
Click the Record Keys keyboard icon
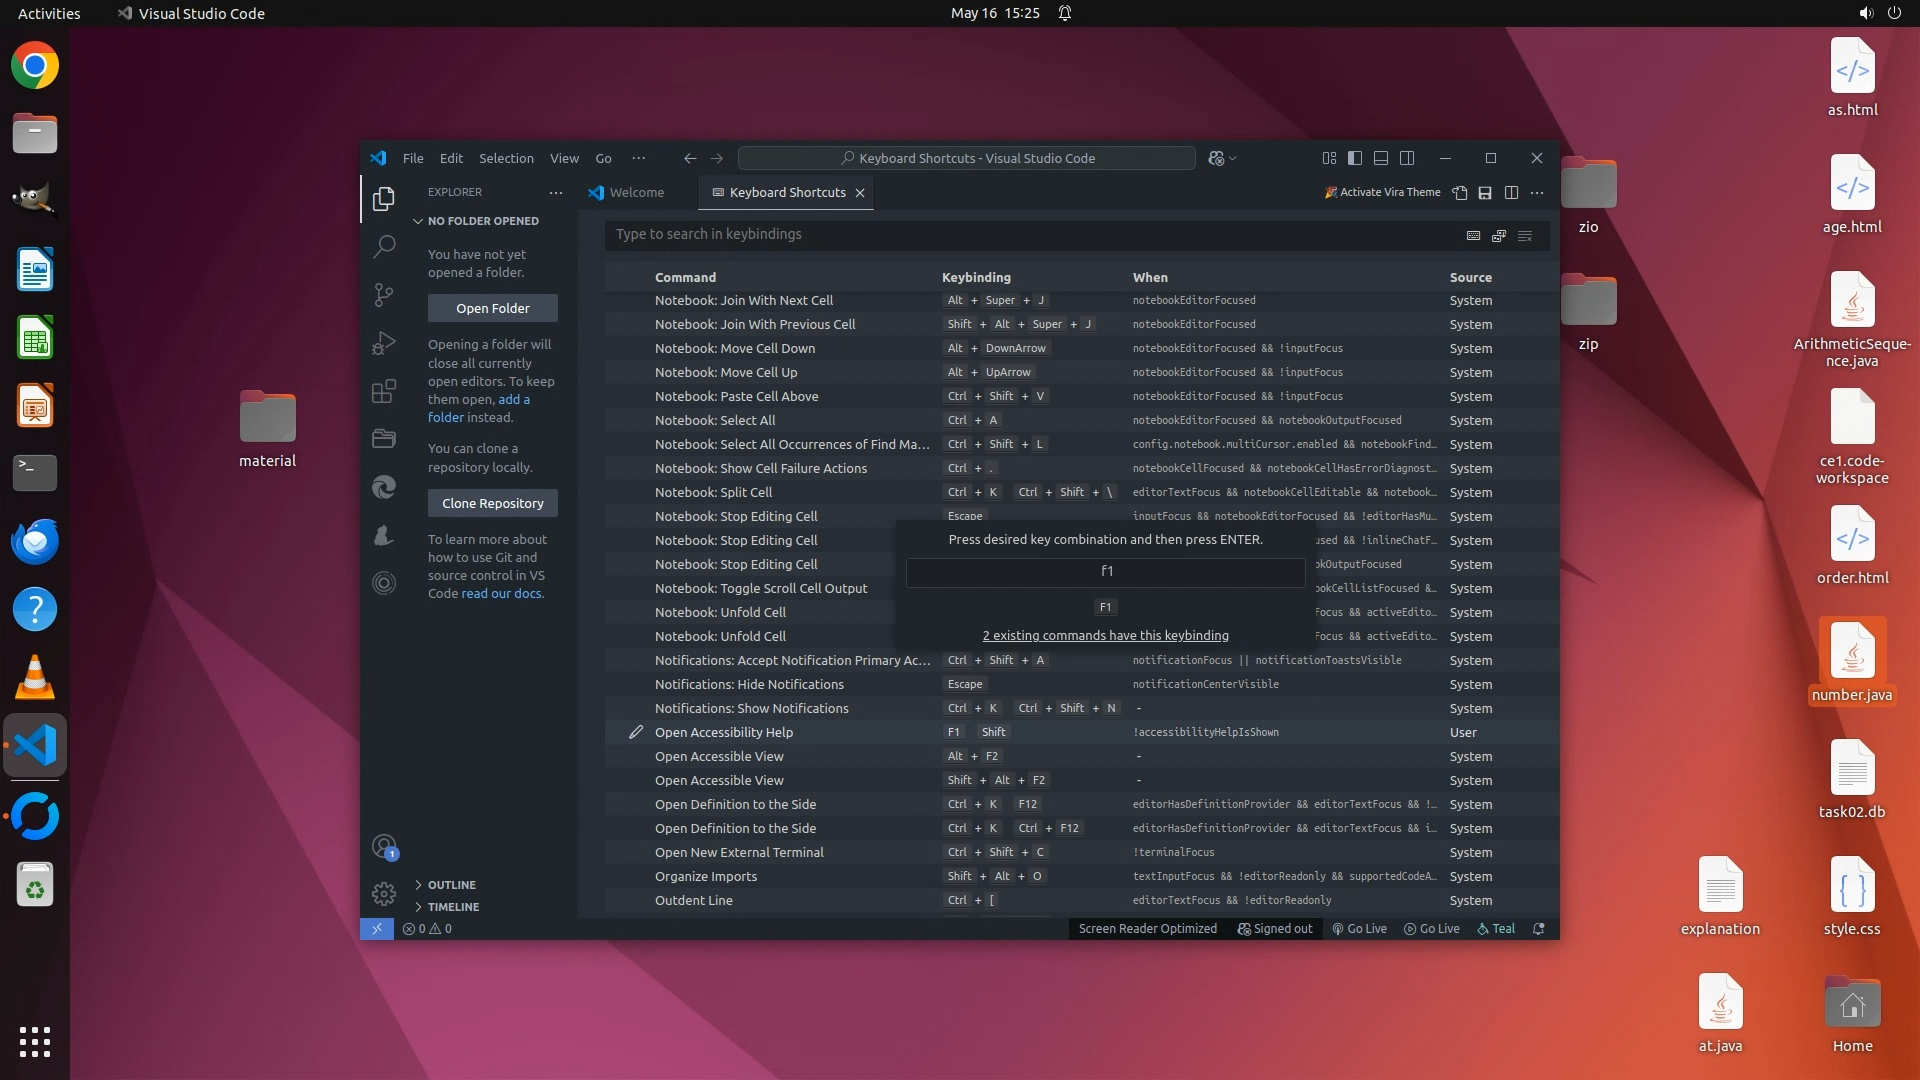click(x=1473, y=235)
